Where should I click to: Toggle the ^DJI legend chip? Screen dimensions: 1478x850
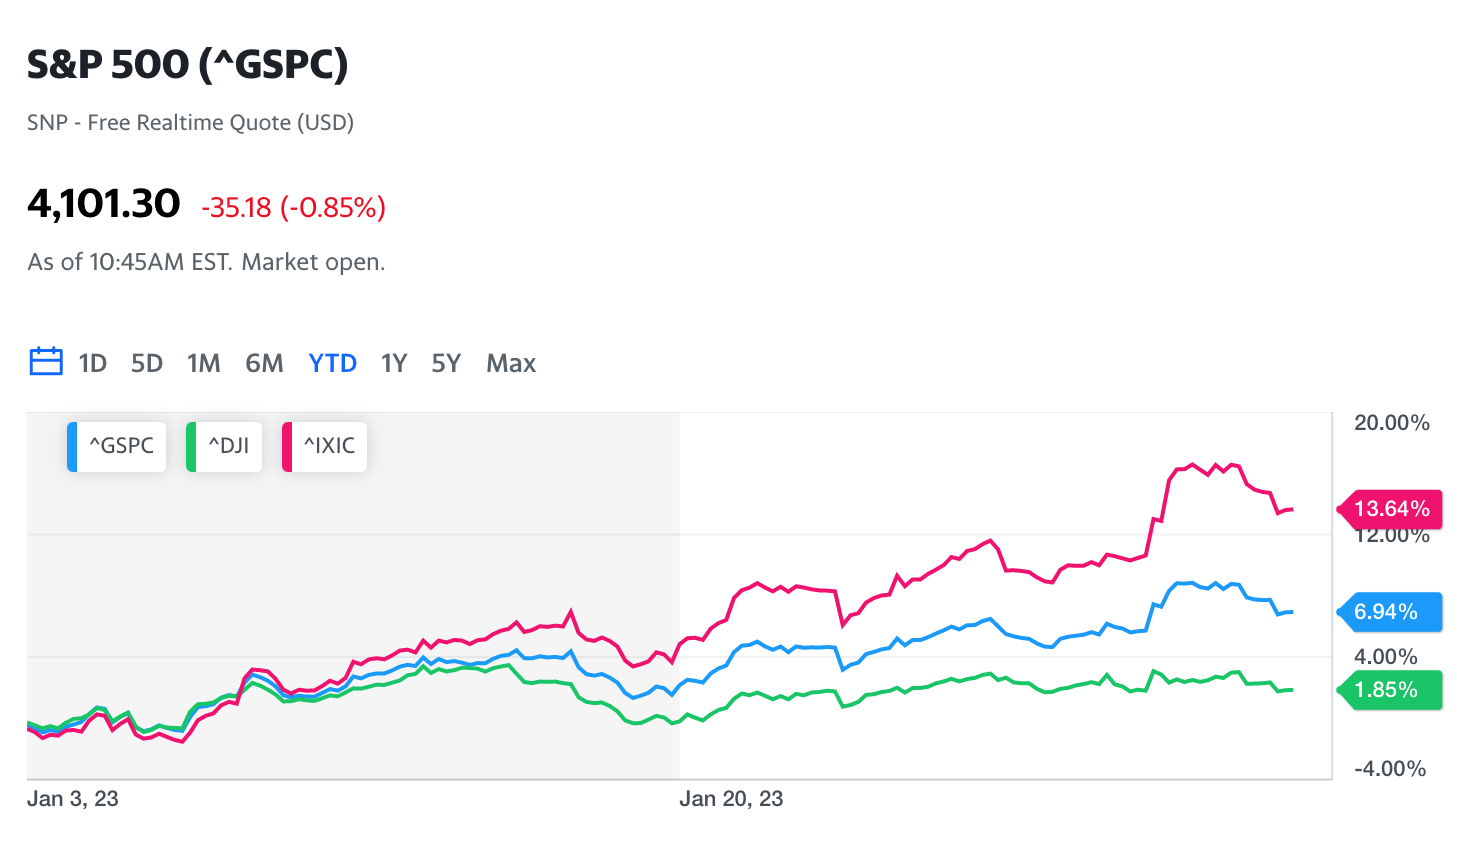coord(224,446)
